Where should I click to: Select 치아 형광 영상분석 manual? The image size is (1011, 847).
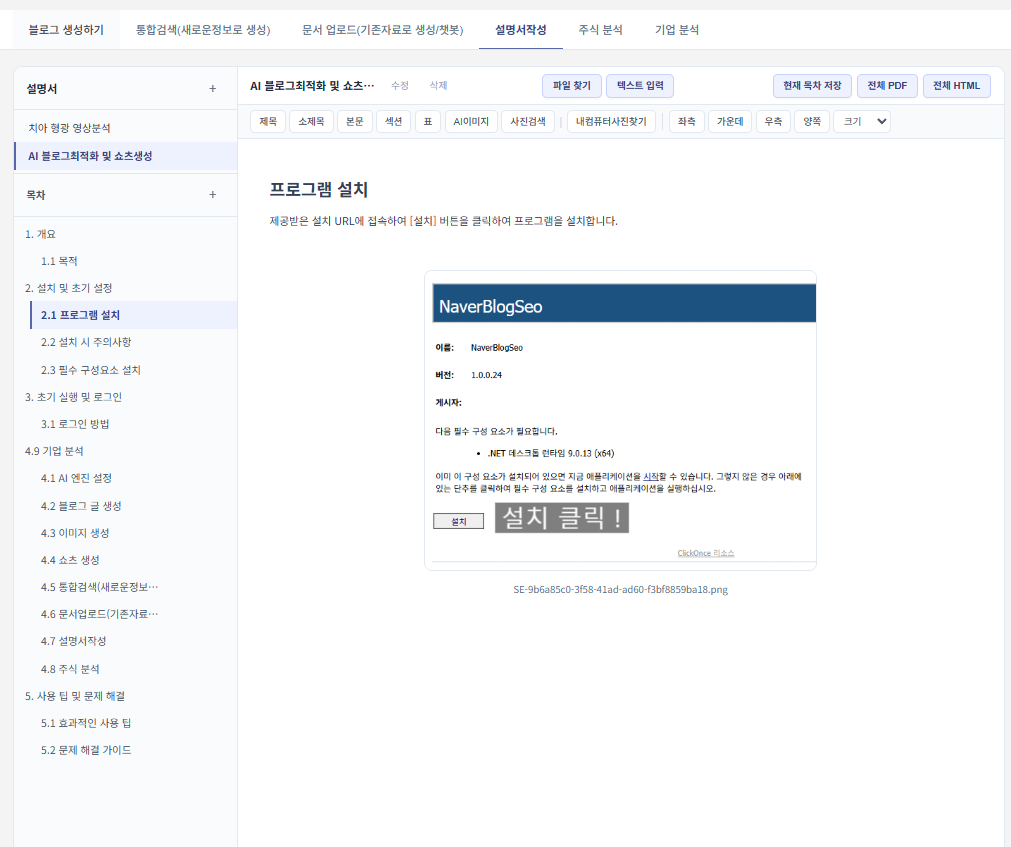point(126,128)
